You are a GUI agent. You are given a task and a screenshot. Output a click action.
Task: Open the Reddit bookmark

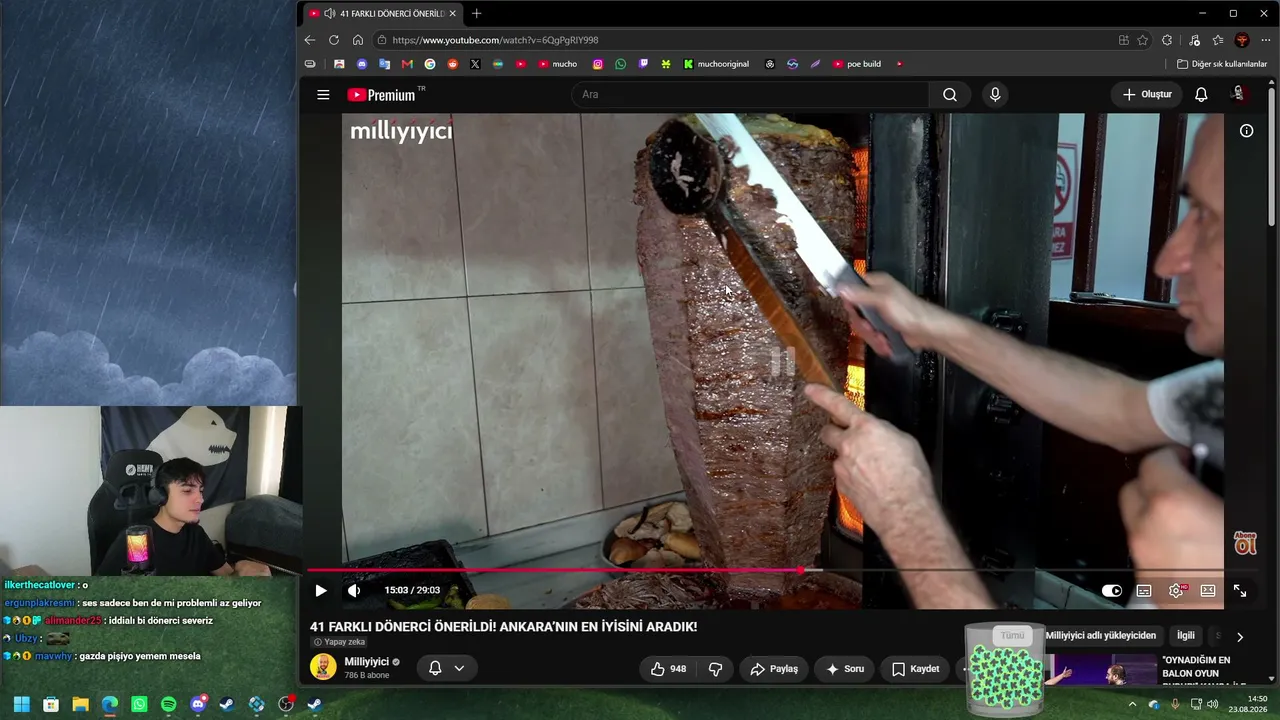pos(453,64)
